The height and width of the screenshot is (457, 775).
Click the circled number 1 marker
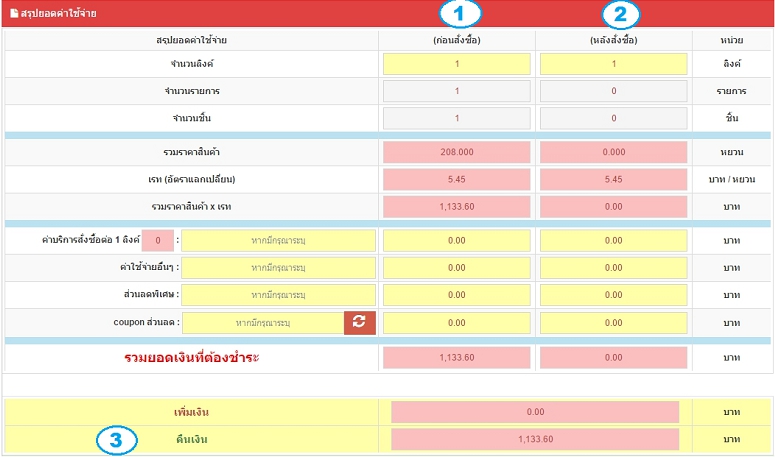pos(458,13)
